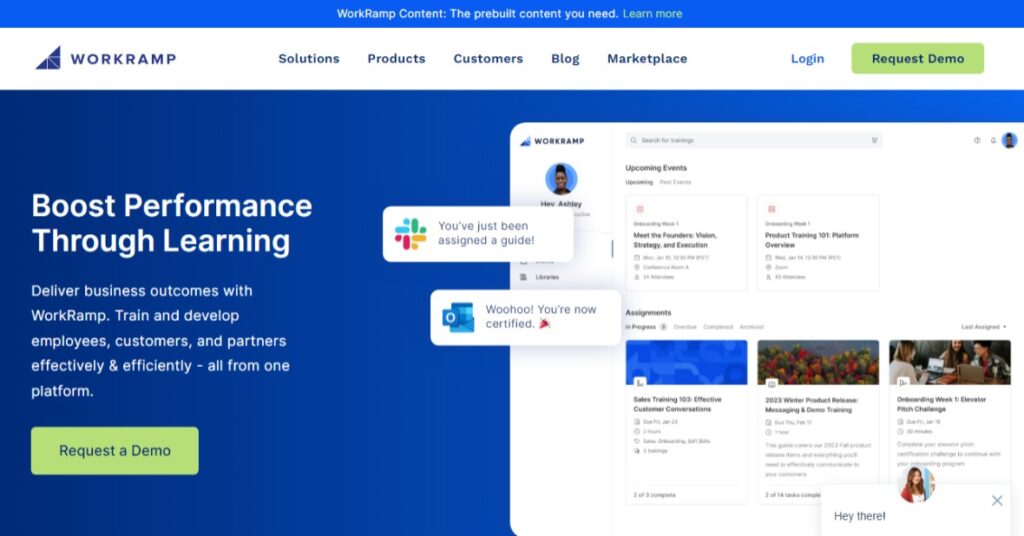Open the Marketplace page

click(x=647, y=59)
